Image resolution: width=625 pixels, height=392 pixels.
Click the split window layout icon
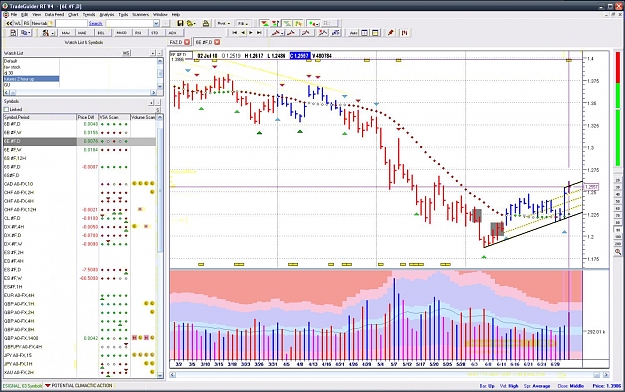pyautogui.click(x=364, y=33)
